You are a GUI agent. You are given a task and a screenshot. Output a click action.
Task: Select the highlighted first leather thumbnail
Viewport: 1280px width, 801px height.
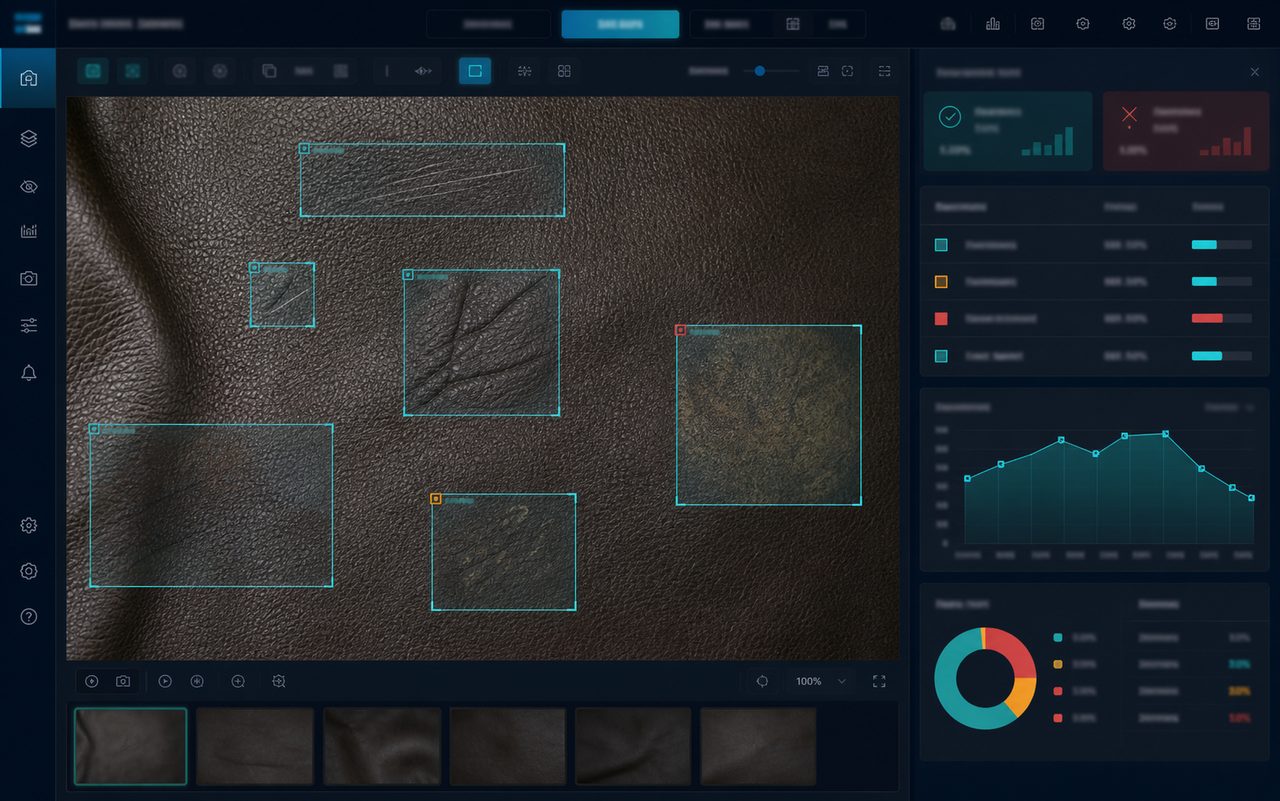[x=130, y=746]
